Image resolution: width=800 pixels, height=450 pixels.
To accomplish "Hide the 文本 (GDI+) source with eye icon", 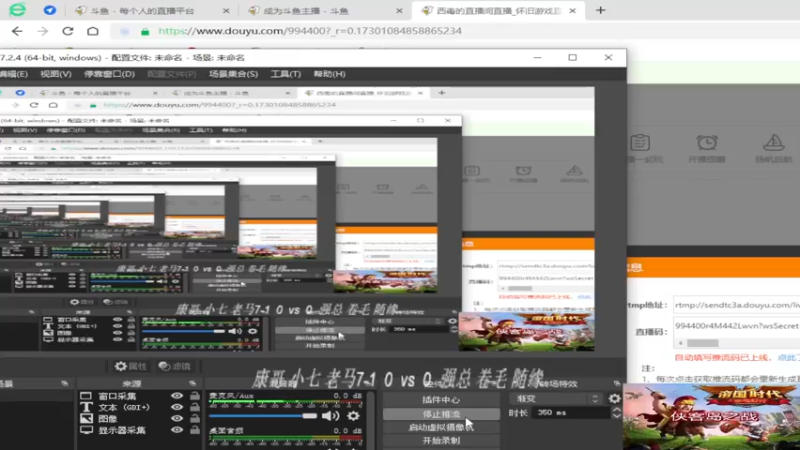I will (x=177, y=407).
